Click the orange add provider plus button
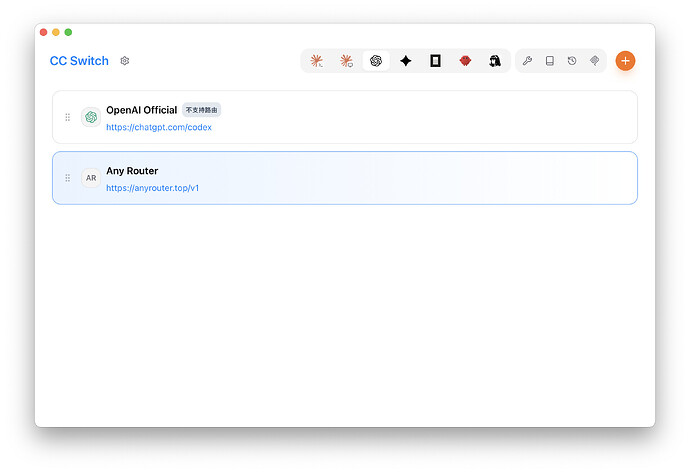The height and width of the screenshot is (473, 690). [625, 61]
